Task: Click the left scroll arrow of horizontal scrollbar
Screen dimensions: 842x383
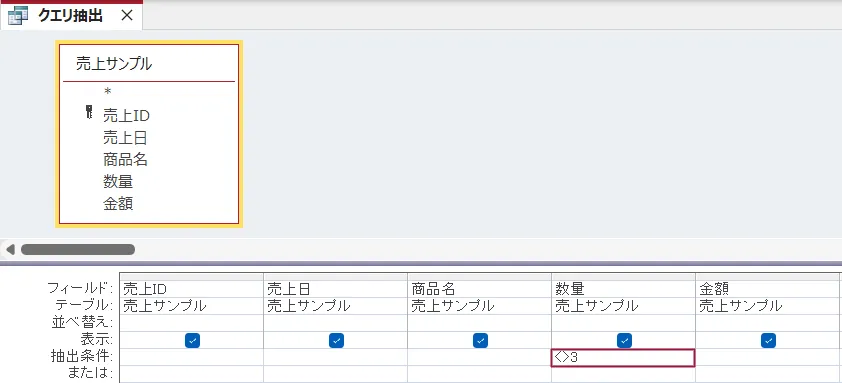Action: point(10,249)
